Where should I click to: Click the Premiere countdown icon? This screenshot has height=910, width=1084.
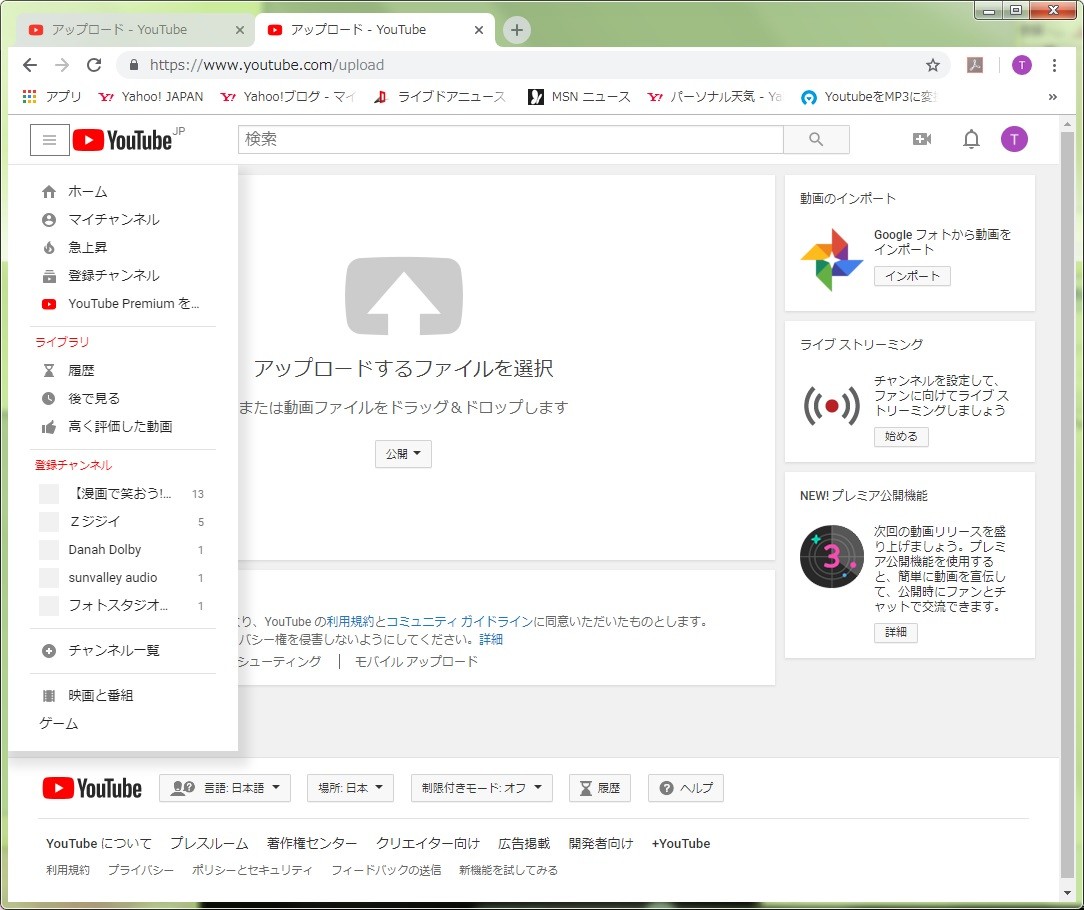point(832,557)
